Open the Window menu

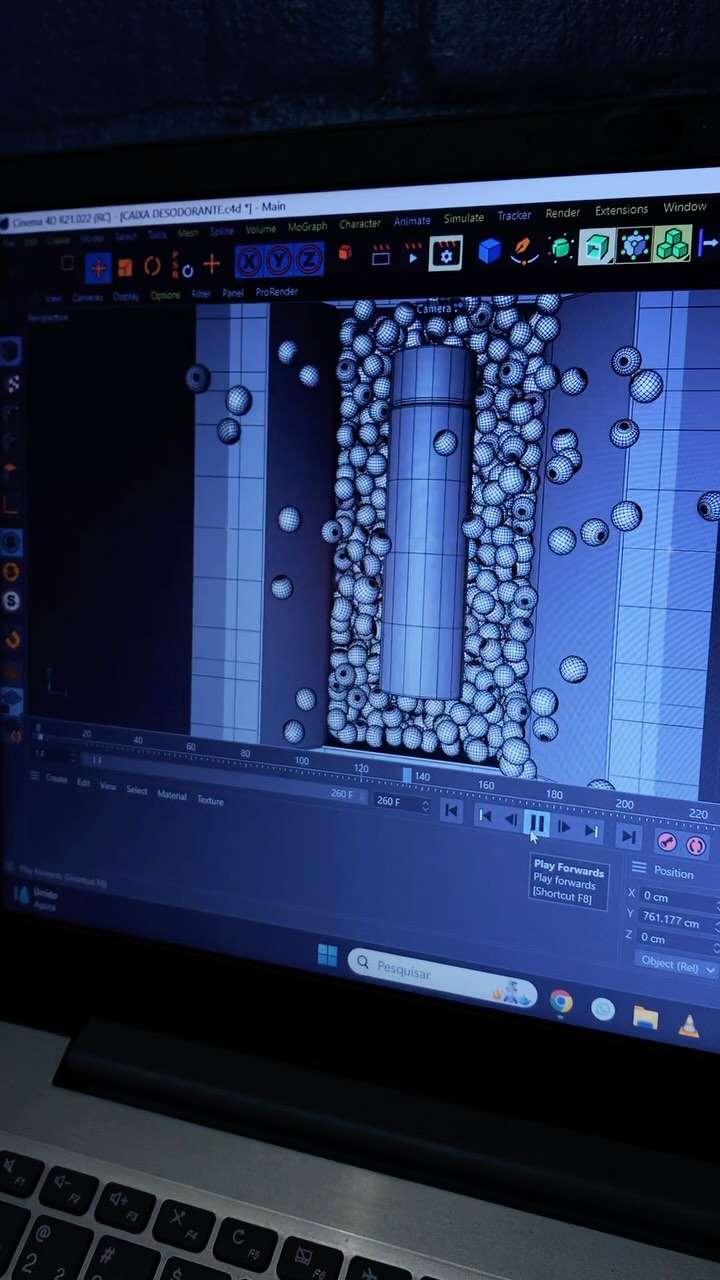click(x=685, y=207)
